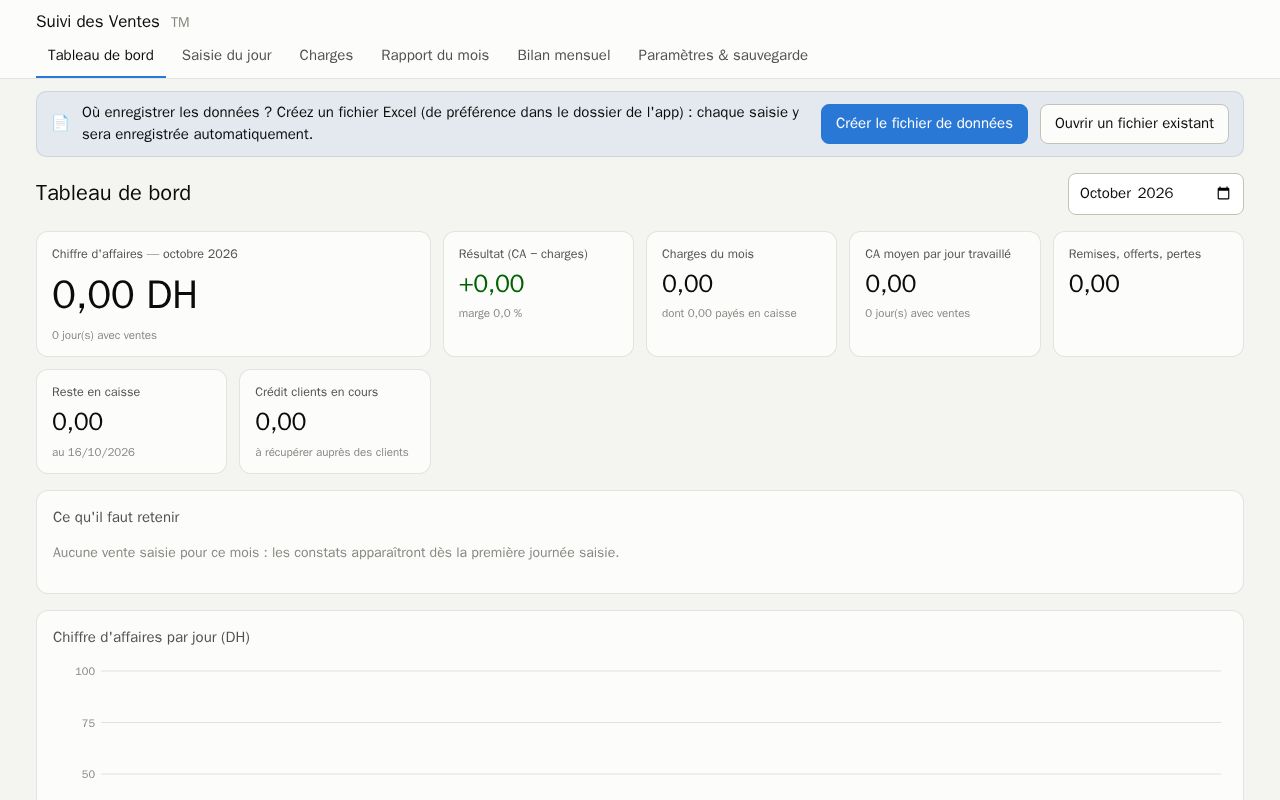
Task: Click the 'au 16/10/2026' date text
Action: pos(93,452)
